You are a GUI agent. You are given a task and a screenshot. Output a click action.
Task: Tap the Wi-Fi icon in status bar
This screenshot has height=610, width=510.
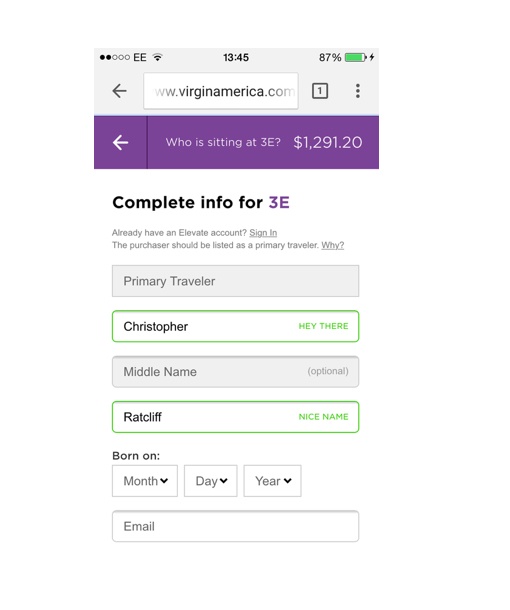(x=158, y=57)
